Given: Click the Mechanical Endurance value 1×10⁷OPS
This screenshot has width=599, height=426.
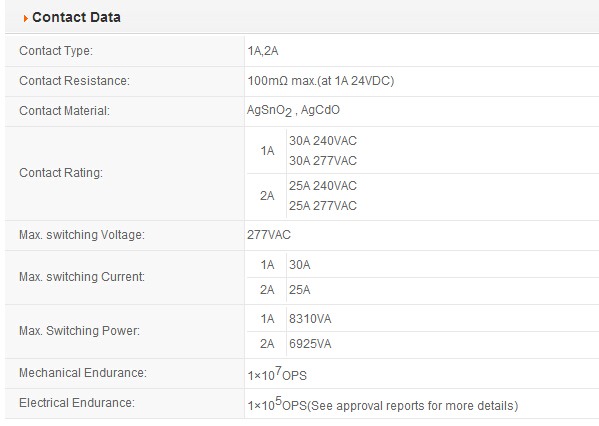Looking at the screenshot, I should (x=277, y=374).
